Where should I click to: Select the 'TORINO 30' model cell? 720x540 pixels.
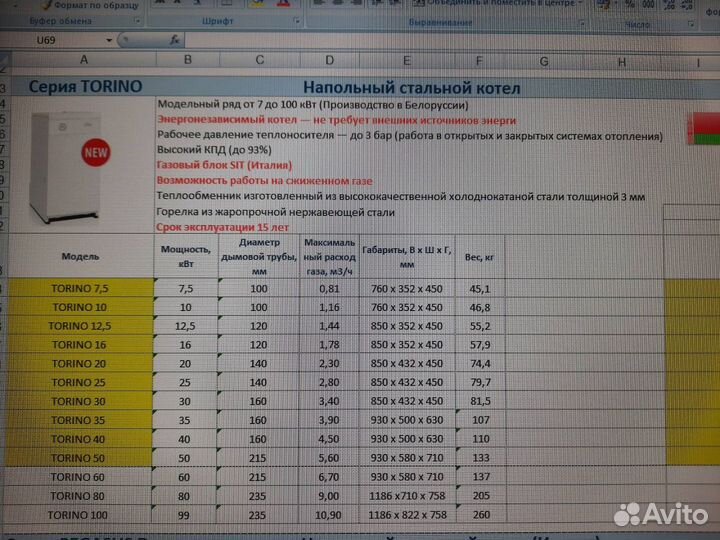(x=79, y=401)
